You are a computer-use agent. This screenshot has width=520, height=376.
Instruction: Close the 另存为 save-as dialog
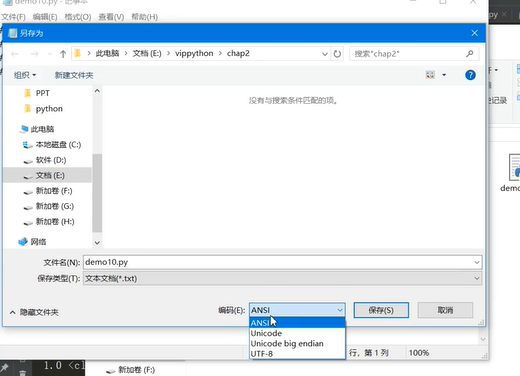(x=475, y=33)
